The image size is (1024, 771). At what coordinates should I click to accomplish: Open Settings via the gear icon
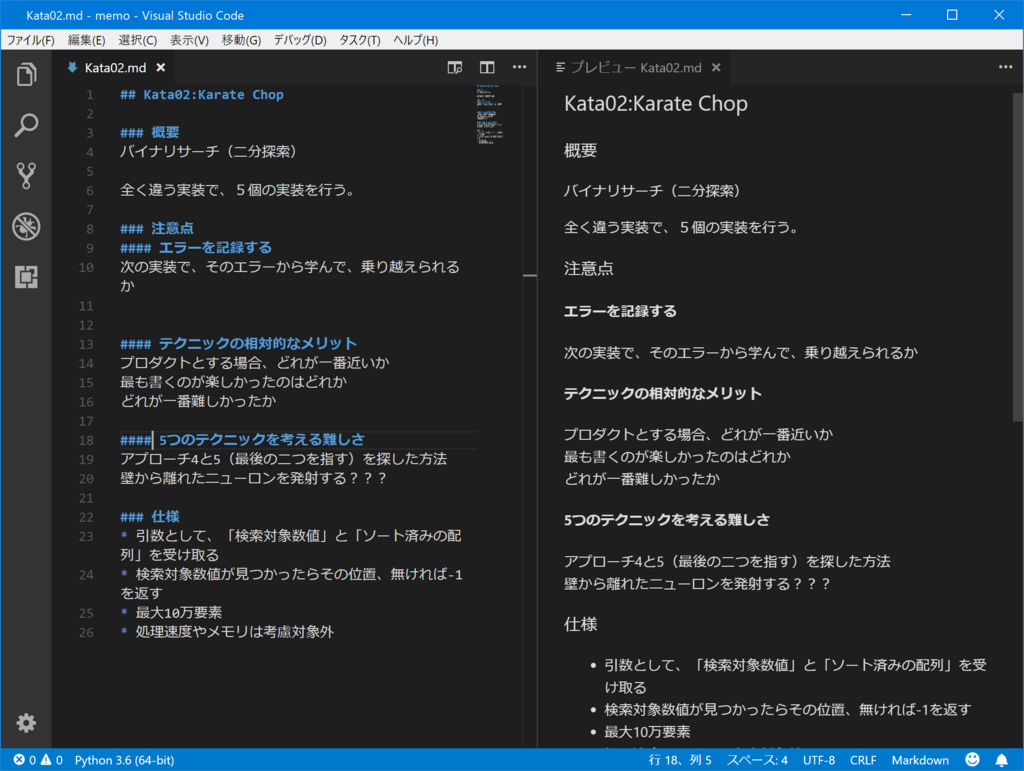26,723
